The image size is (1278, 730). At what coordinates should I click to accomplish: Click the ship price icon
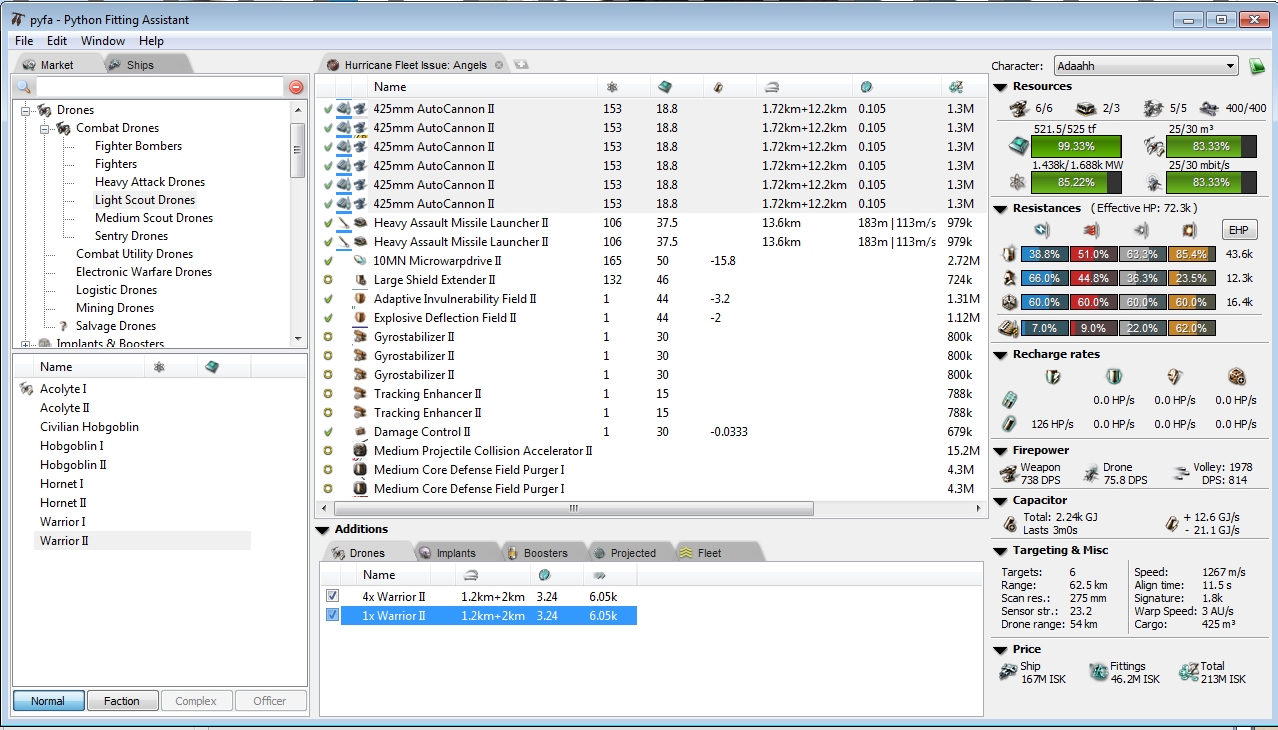[x=1008, y=672]
